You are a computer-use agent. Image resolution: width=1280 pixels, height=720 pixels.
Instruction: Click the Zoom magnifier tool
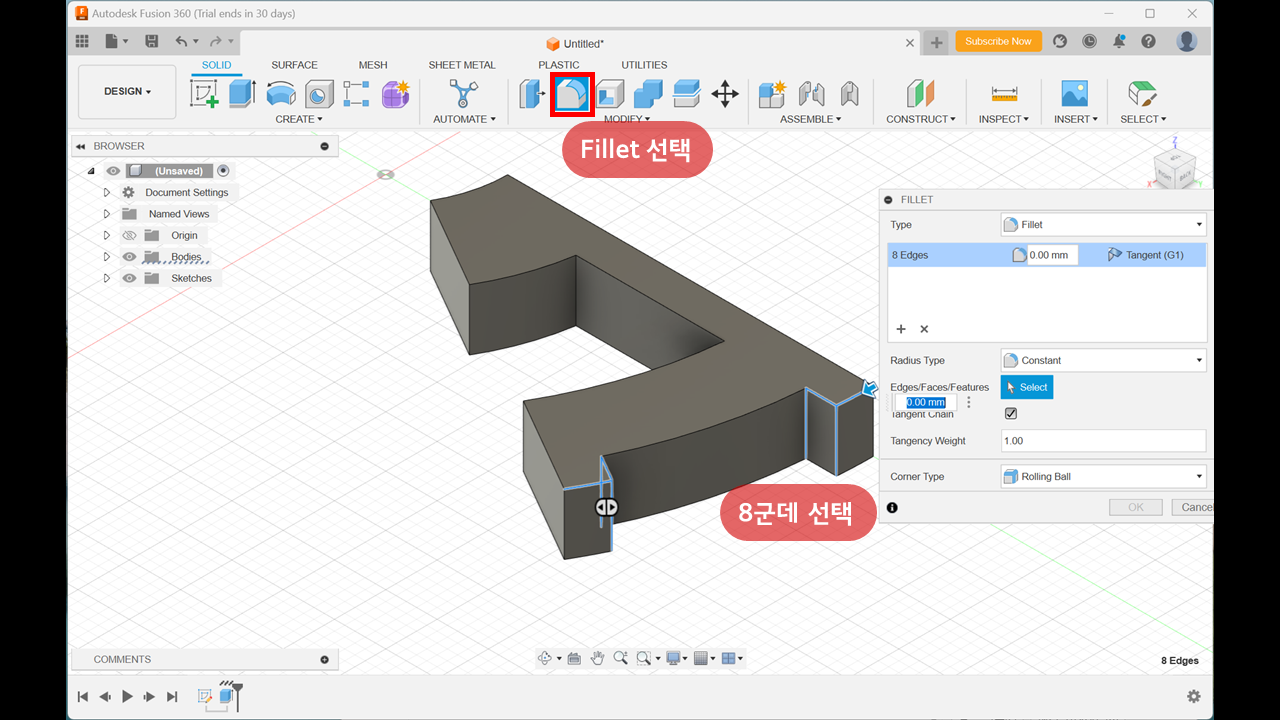coord(621,658)
